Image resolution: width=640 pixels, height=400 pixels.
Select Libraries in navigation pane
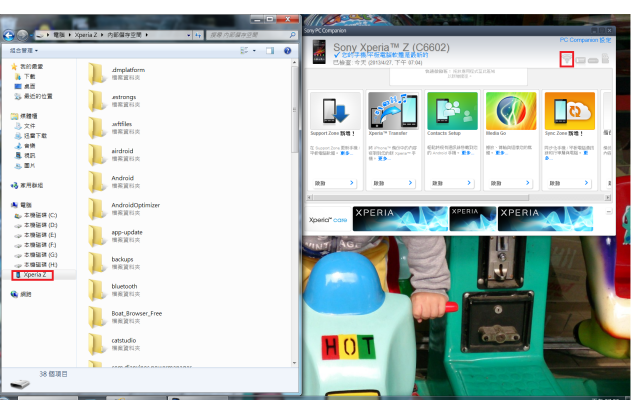click(24, 116)
